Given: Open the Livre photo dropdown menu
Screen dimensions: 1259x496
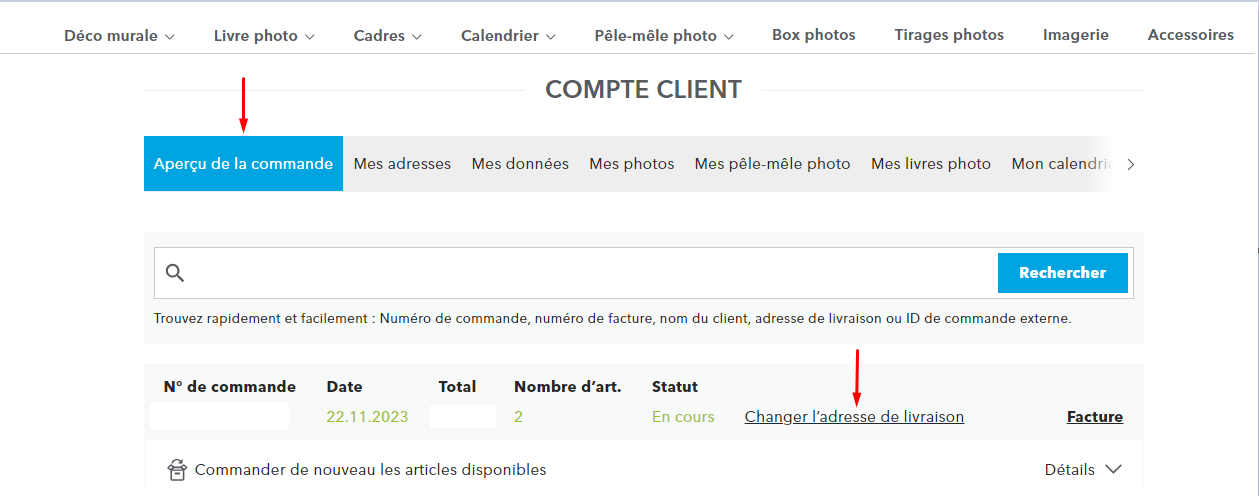Looking at the screenshot, I should 264,36.
